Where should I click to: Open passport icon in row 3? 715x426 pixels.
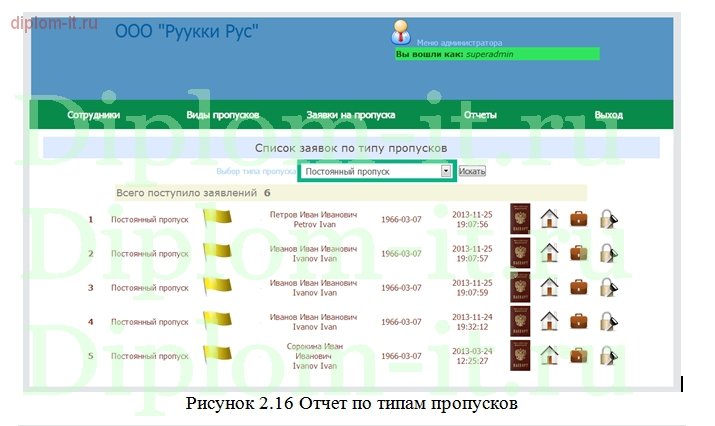pyautogui.click(x=520, y=287)
